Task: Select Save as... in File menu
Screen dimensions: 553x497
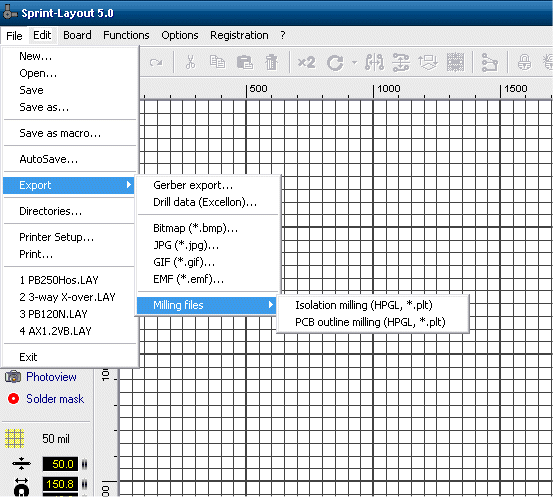Action: [69, 107]
